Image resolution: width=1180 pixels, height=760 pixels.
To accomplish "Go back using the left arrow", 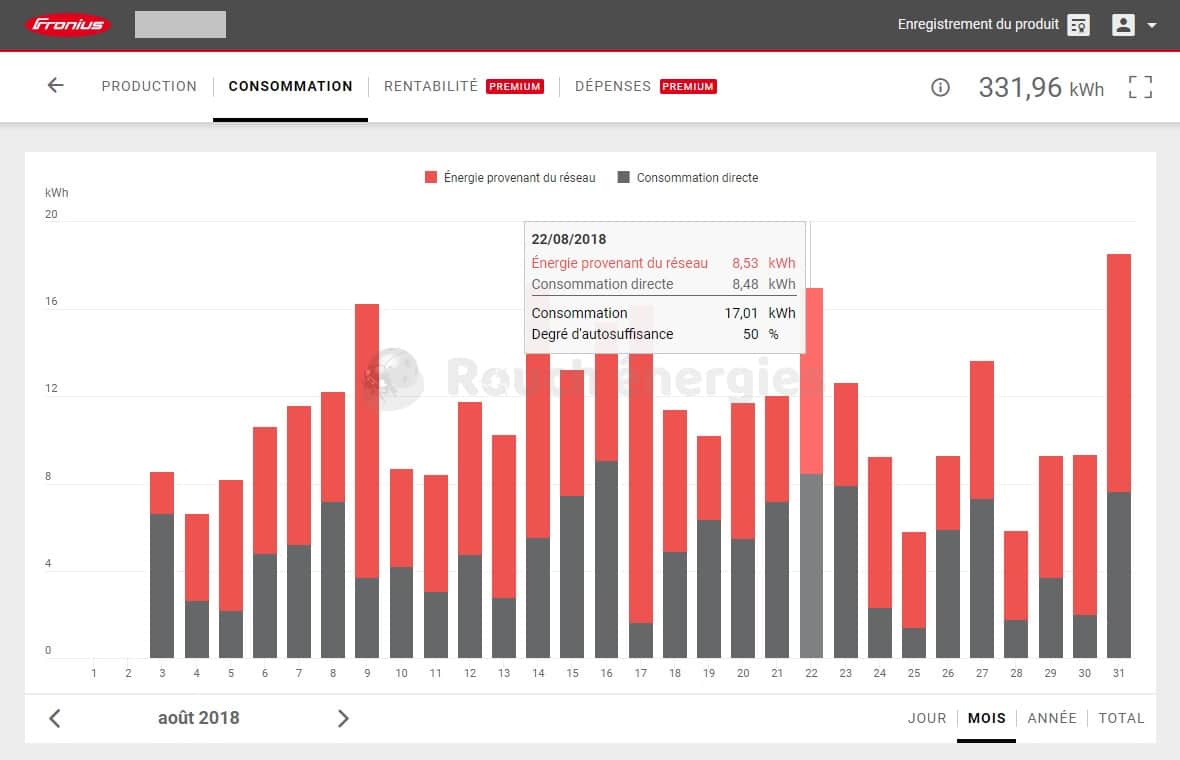I will pyautogui.click(x=55, y=86).
